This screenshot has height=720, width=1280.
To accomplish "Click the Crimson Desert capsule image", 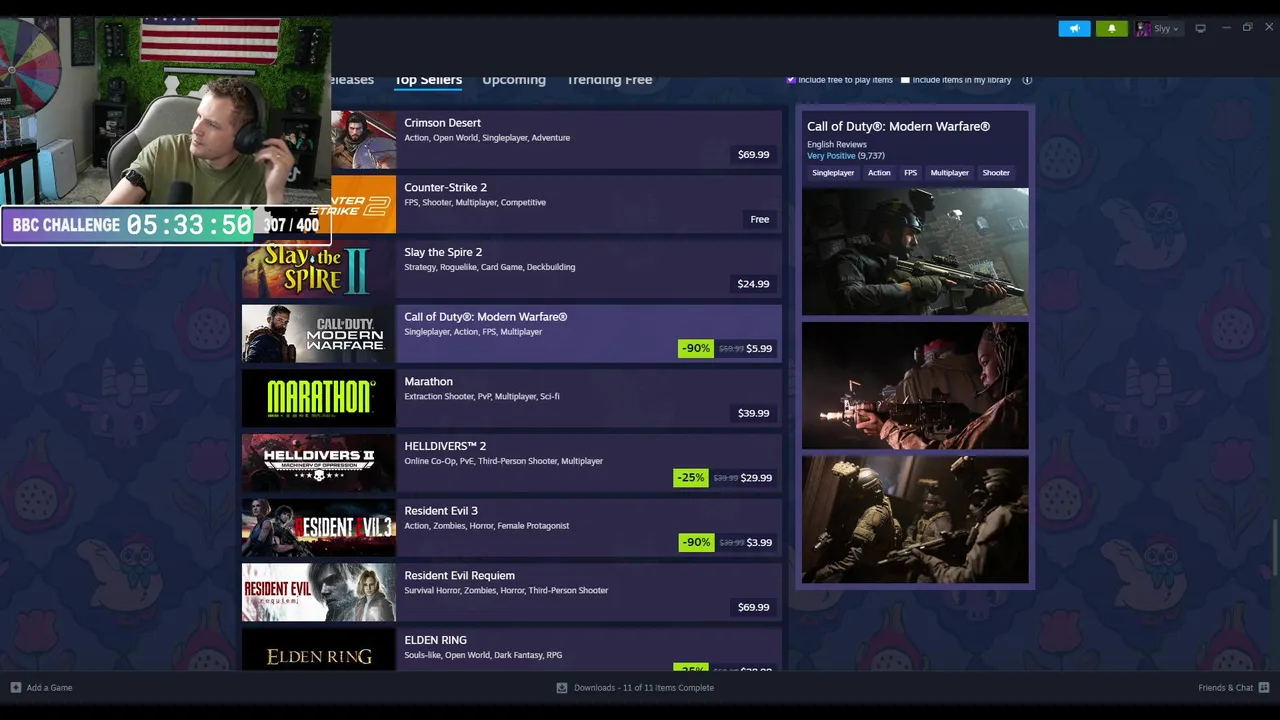I will 363,140.
